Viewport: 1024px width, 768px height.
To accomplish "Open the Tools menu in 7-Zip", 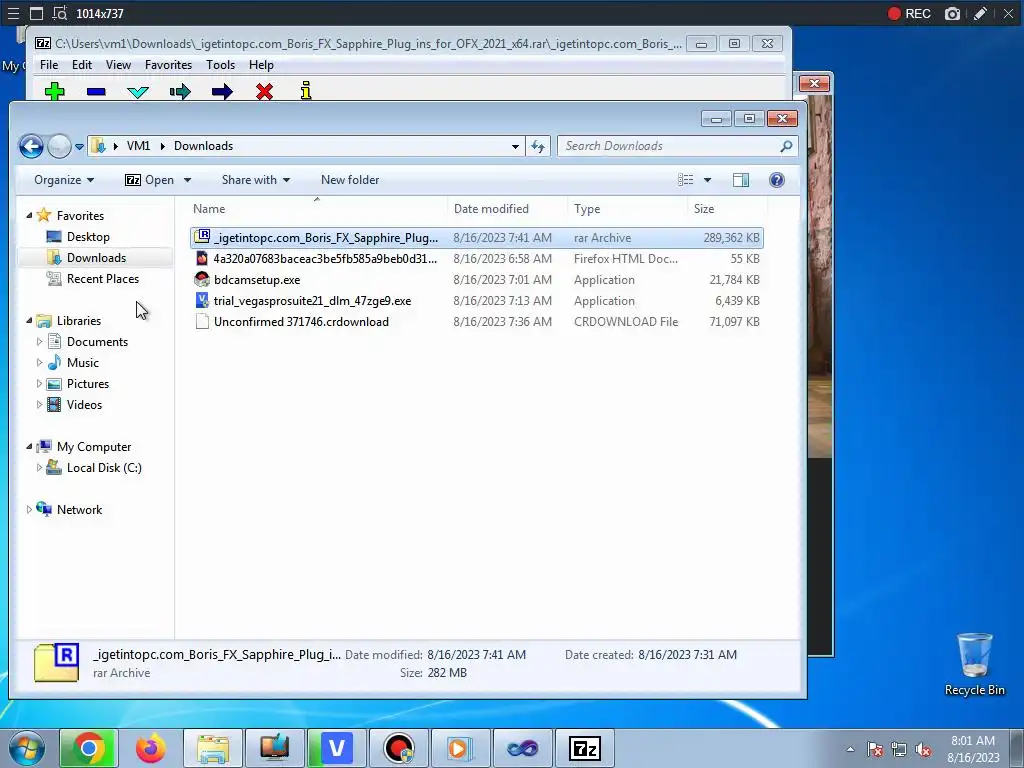I will [220, 65].
